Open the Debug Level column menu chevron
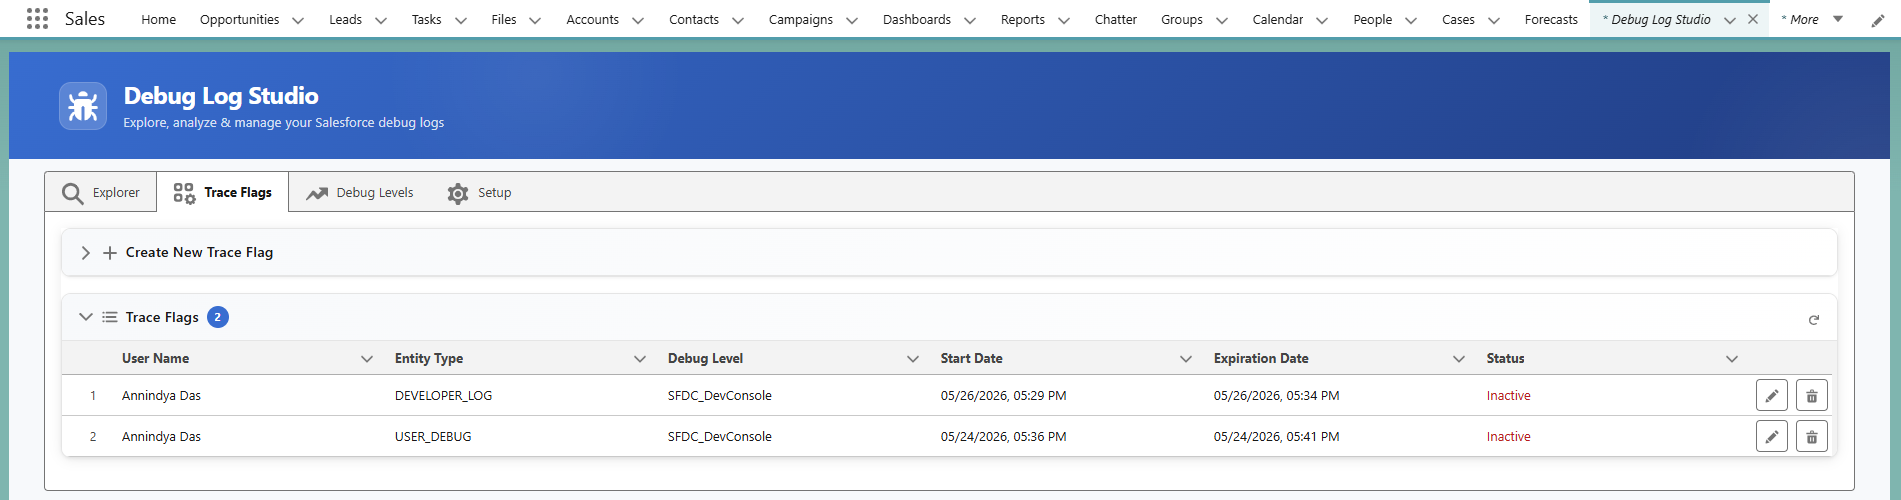This screenshot has width=1901, height=500. 913,359
